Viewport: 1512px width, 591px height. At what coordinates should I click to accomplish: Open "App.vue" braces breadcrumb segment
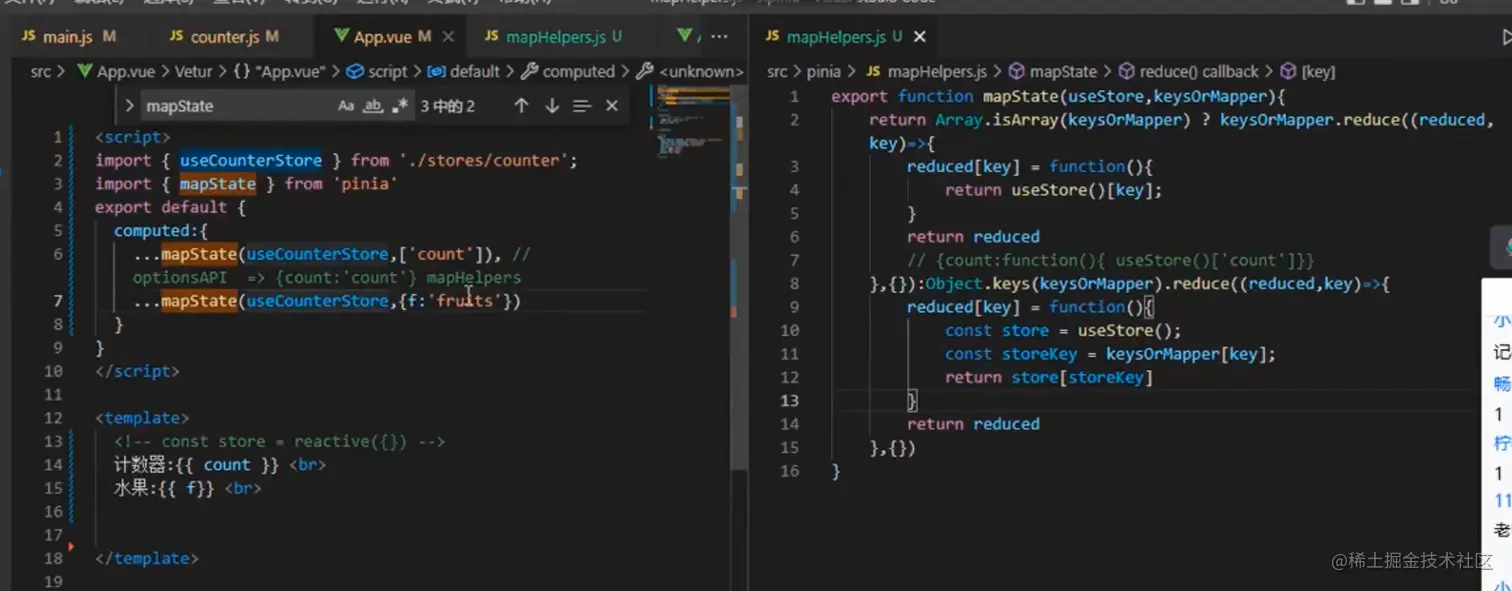(280, 72)
